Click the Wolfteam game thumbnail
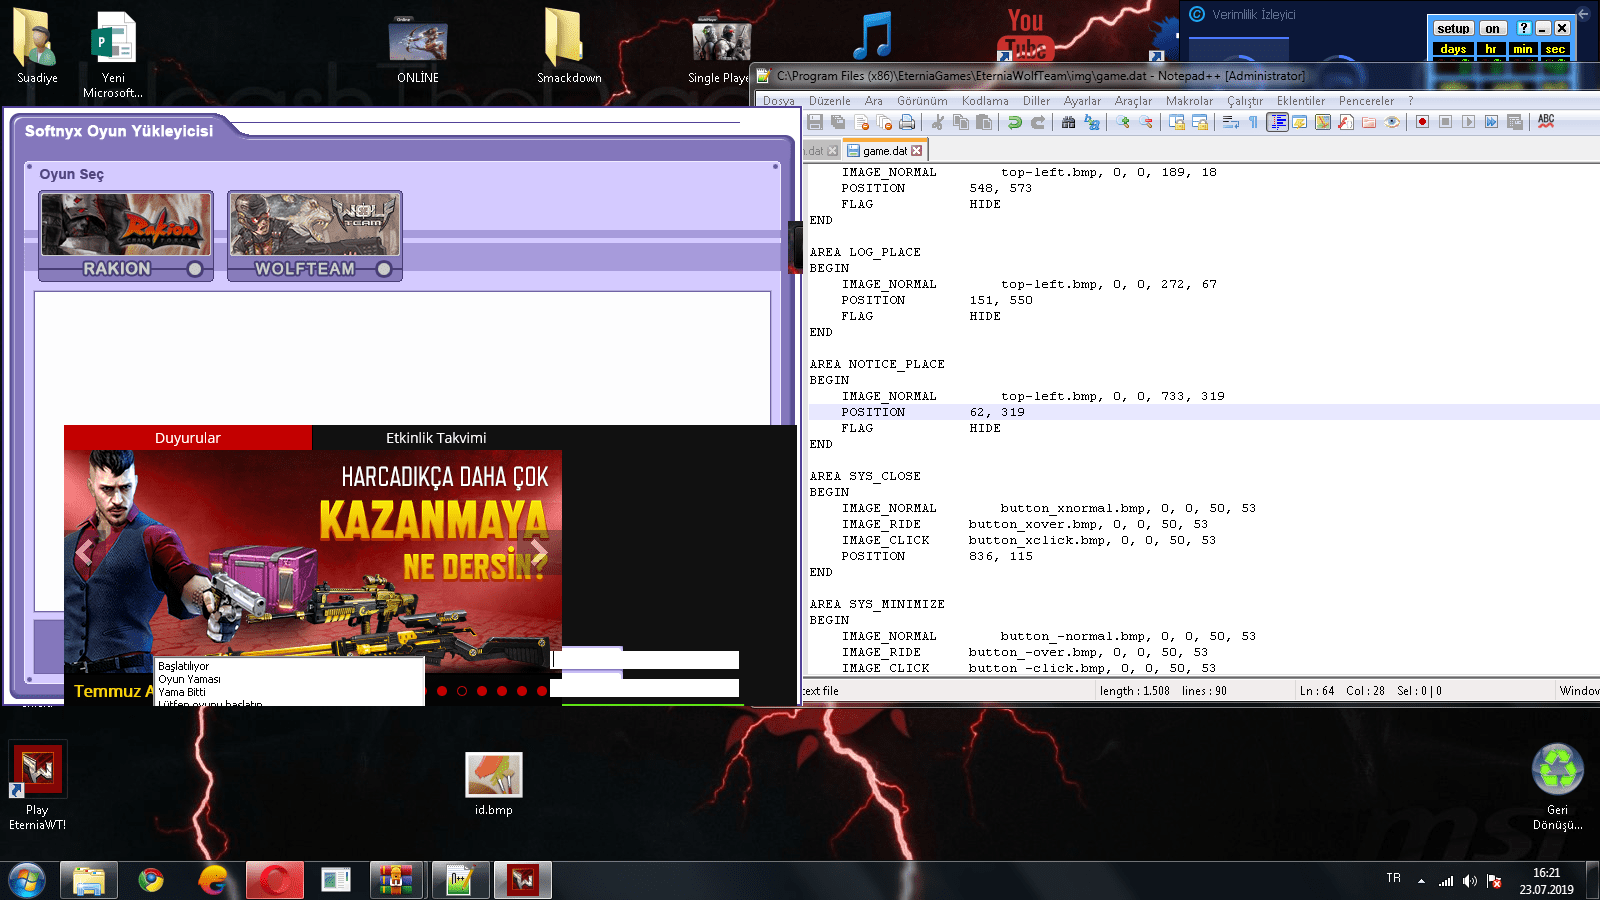1600x900 pixels. (x=315, y=225)
